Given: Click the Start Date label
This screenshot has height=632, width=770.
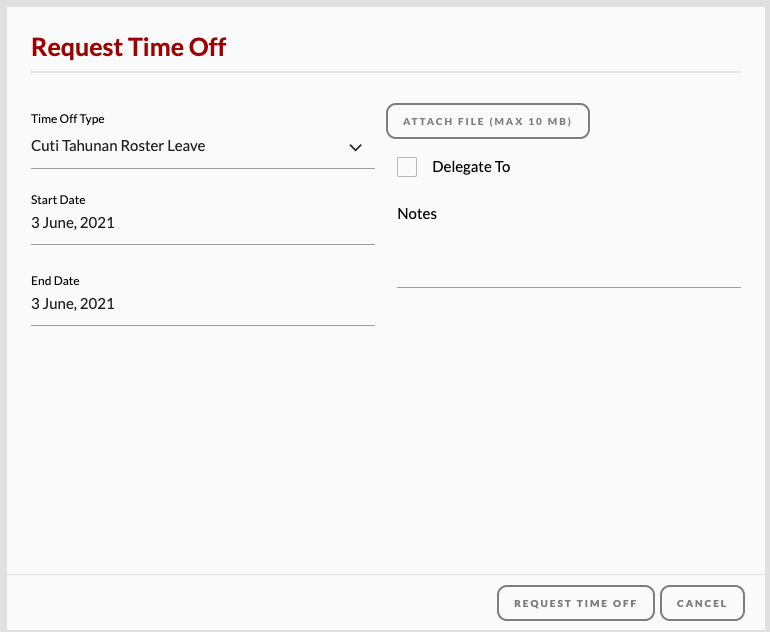Looking at the screenshot, I should 58,200.
